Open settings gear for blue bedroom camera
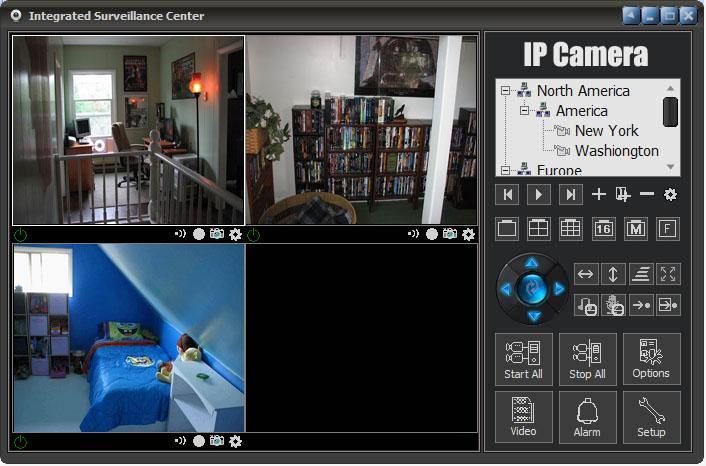Screen dimensions: 706x466 (x=235, y=442)
